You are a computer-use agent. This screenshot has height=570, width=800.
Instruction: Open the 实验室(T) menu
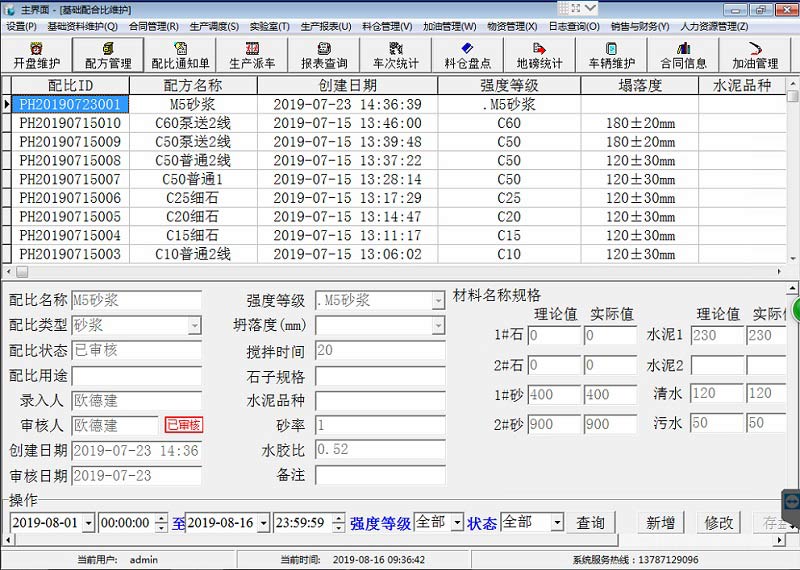(270, 26)
